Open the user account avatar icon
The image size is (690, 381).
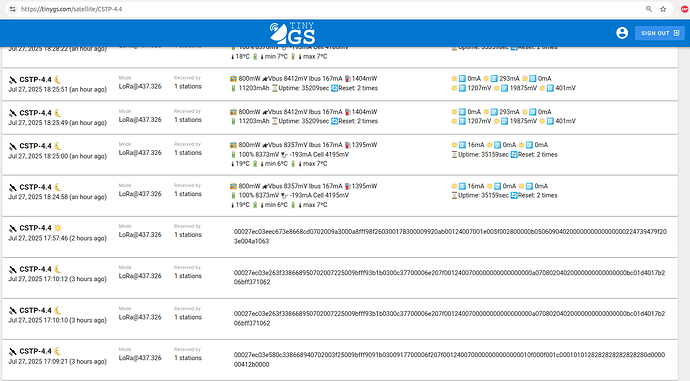[622, 33]
